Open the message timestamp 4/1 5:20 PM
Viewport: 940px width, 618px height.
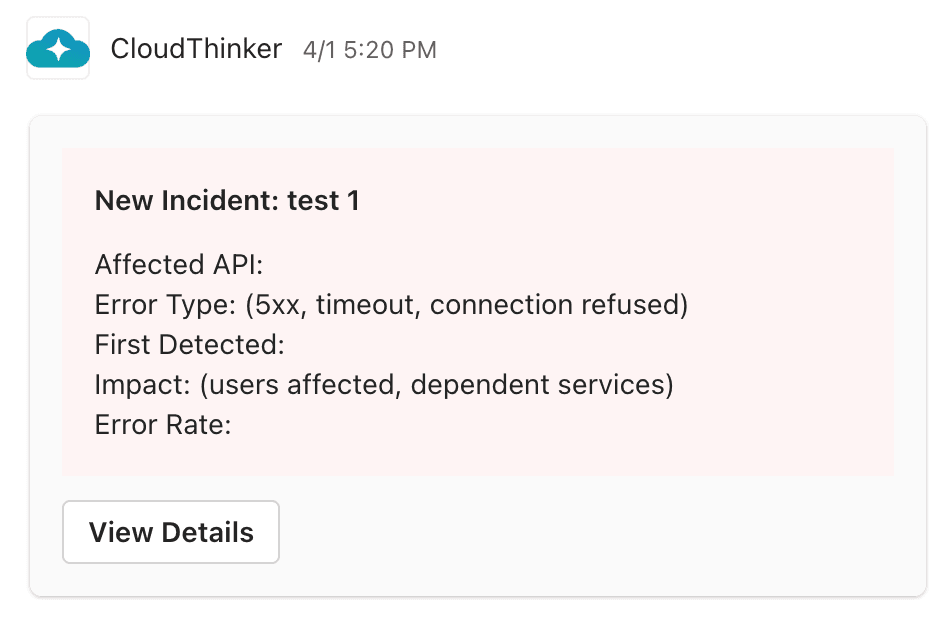(368, 49)
